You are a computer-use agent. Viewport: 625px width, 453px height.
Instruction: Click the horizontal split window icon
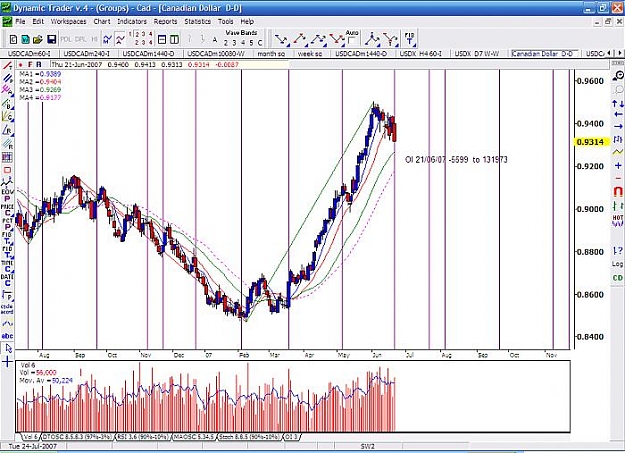click(162, 39)
